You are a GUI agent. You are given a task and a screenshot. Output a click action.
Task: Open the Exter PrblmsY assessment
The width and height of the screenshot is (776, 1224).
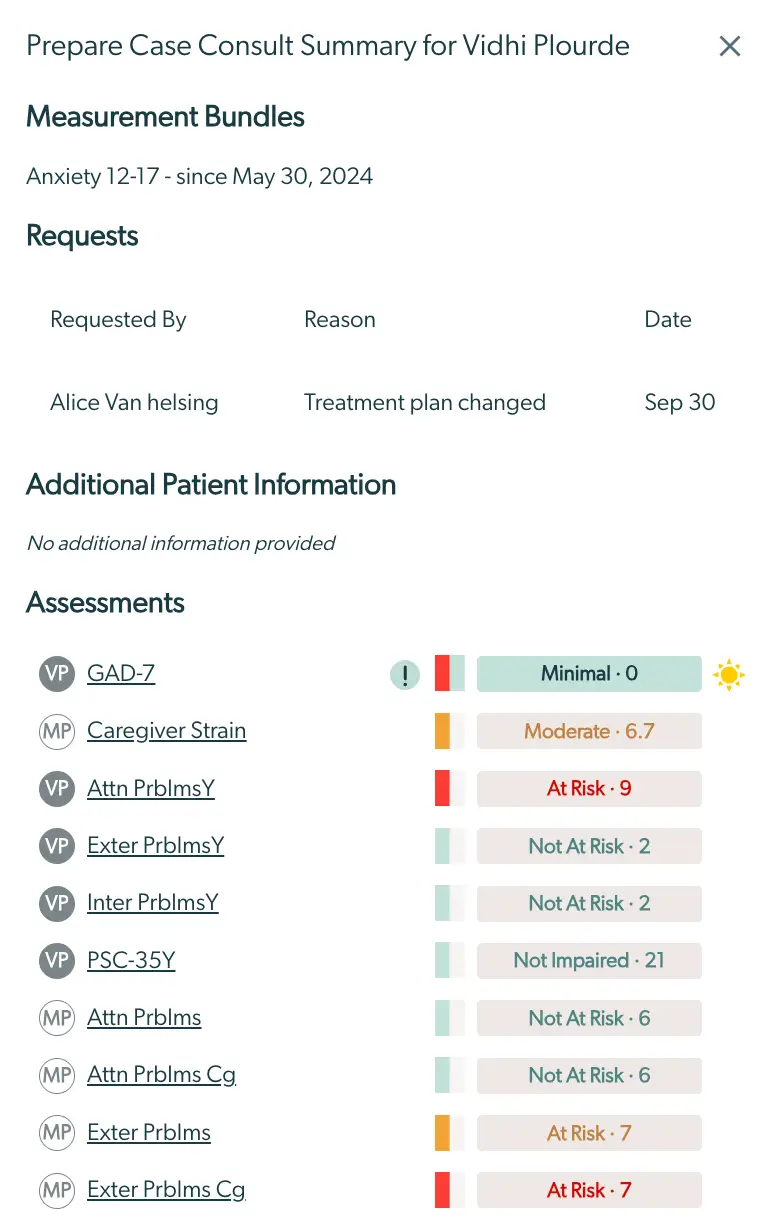point(153,846)
